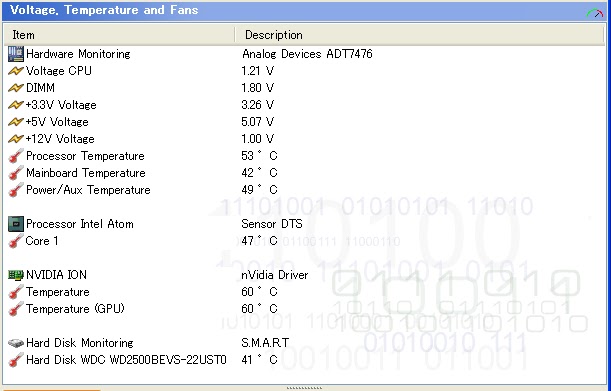
Task: Click the NVIDIA ION graphics card icon
Action: click(16, 275)
